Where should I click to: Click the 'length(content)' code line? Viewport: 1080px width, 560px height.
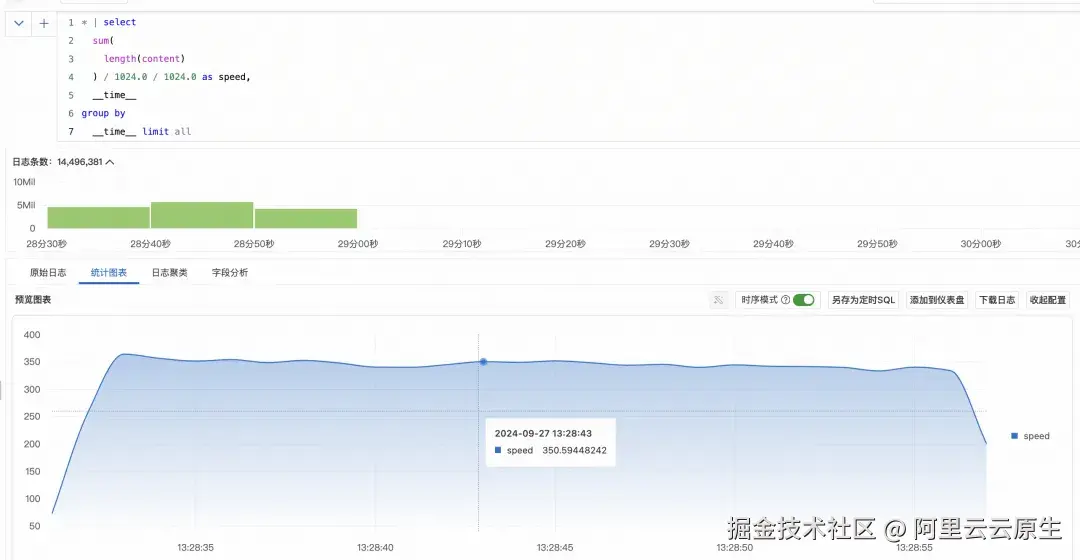point(145,59)
